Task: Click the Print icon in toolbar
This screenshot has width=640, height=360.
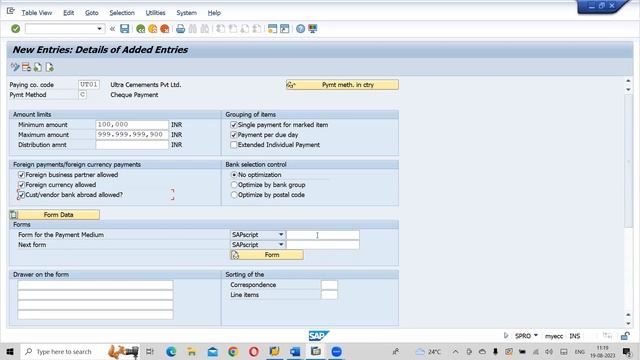Action: pos(180,29)
